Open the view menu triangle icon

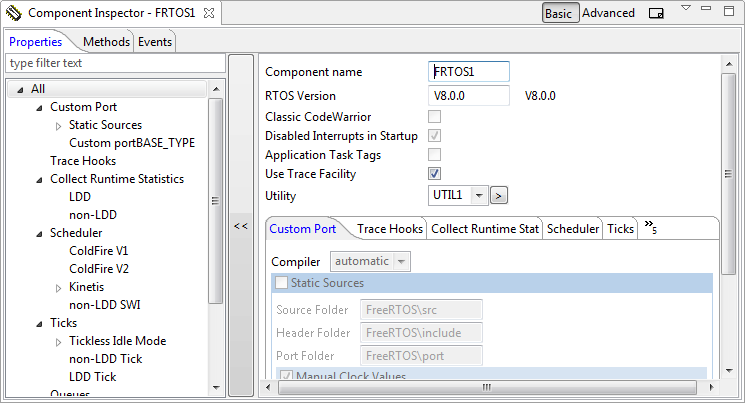coord(686,9)
